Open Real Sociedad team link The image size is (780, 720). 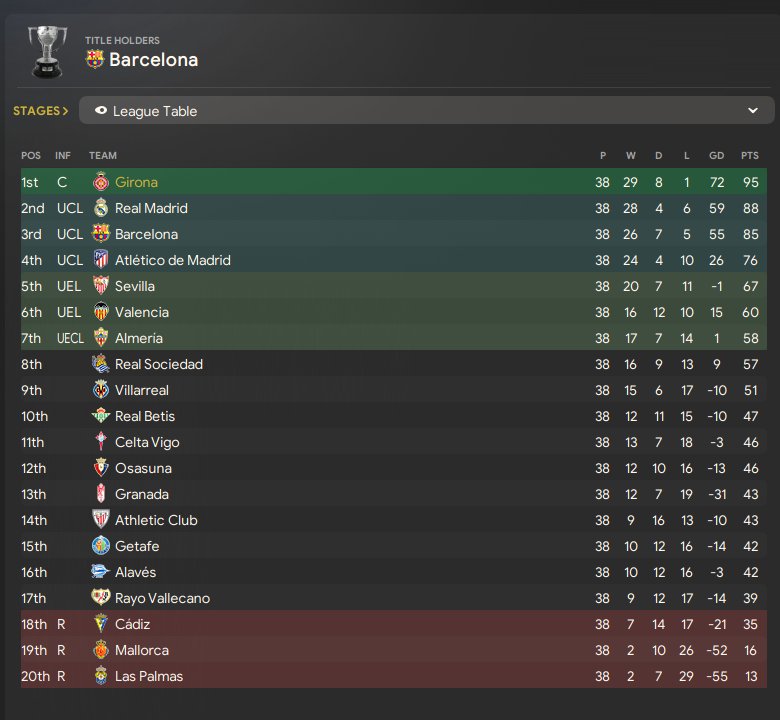pos(158,364)
